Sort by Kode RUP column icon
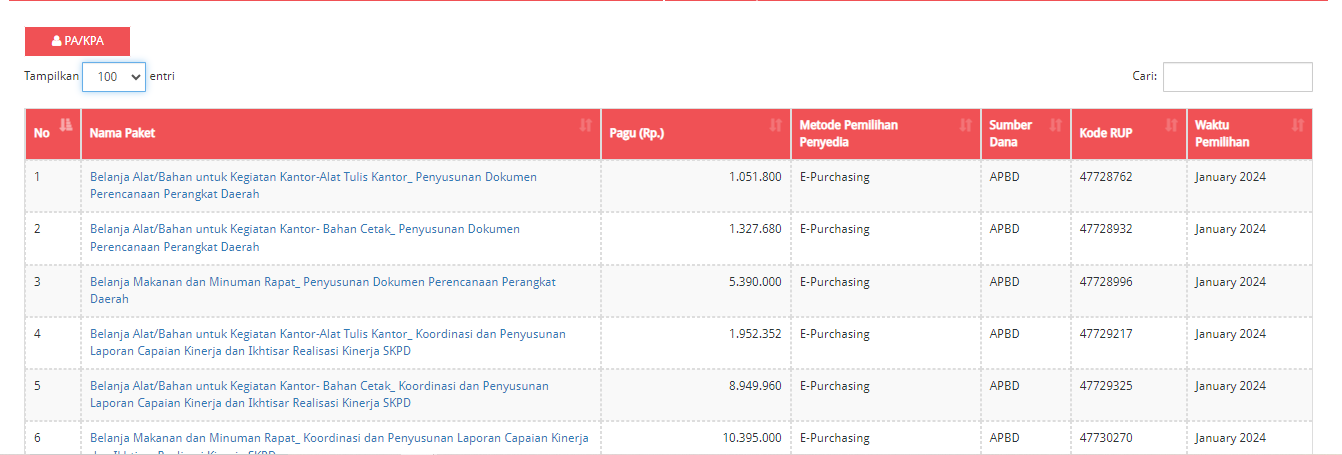The image size is (1342, 455). 1172,125
